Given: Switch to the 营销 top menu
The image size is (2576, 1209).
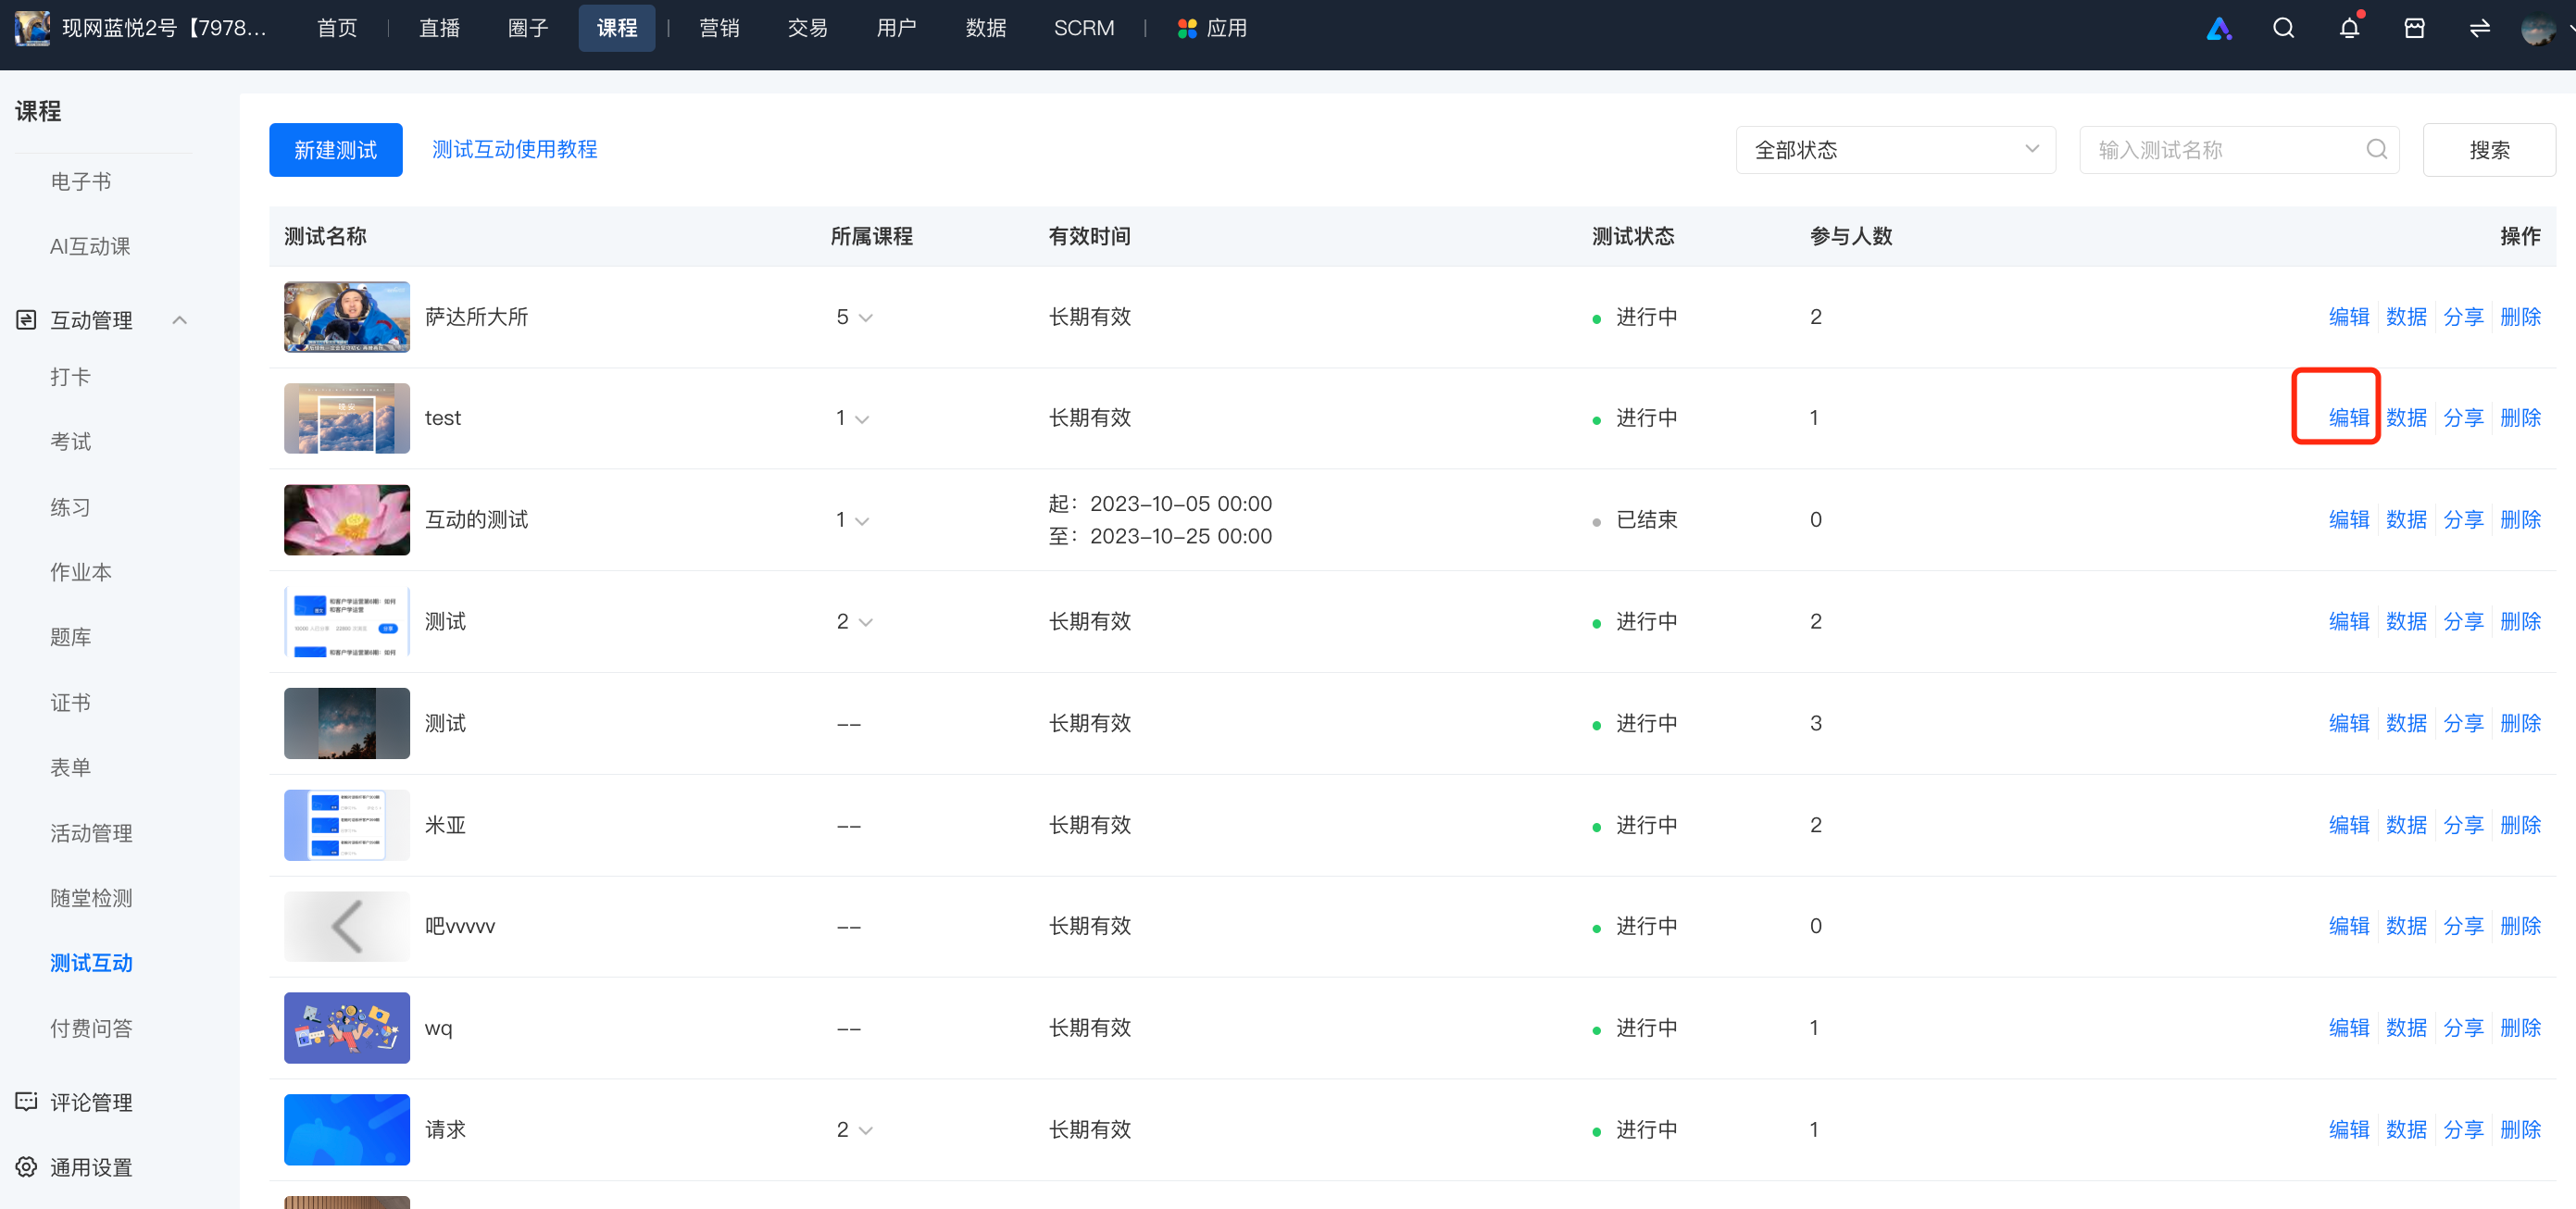Looking at the screenshot, I should coord(719,28).
